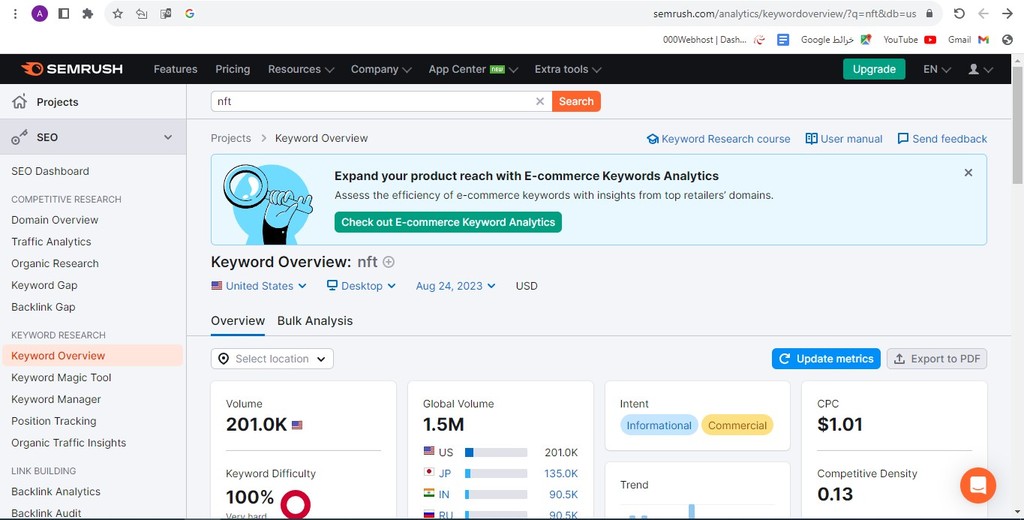Click the green Upgrade button
The height and width of the screenshot is (520, 1024).
[874, 69]
